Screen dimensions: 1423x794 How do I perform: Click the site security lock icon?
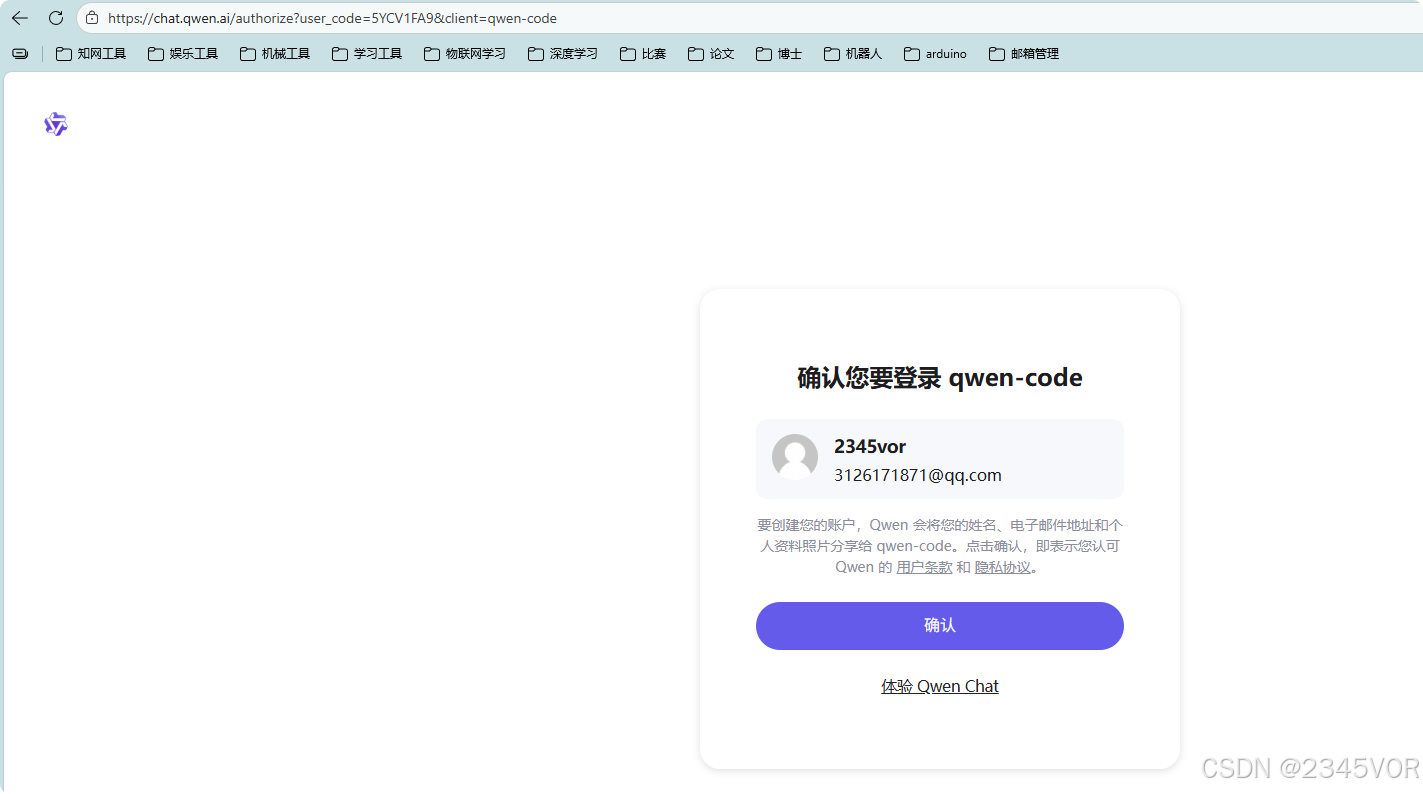tap(91, 17)
